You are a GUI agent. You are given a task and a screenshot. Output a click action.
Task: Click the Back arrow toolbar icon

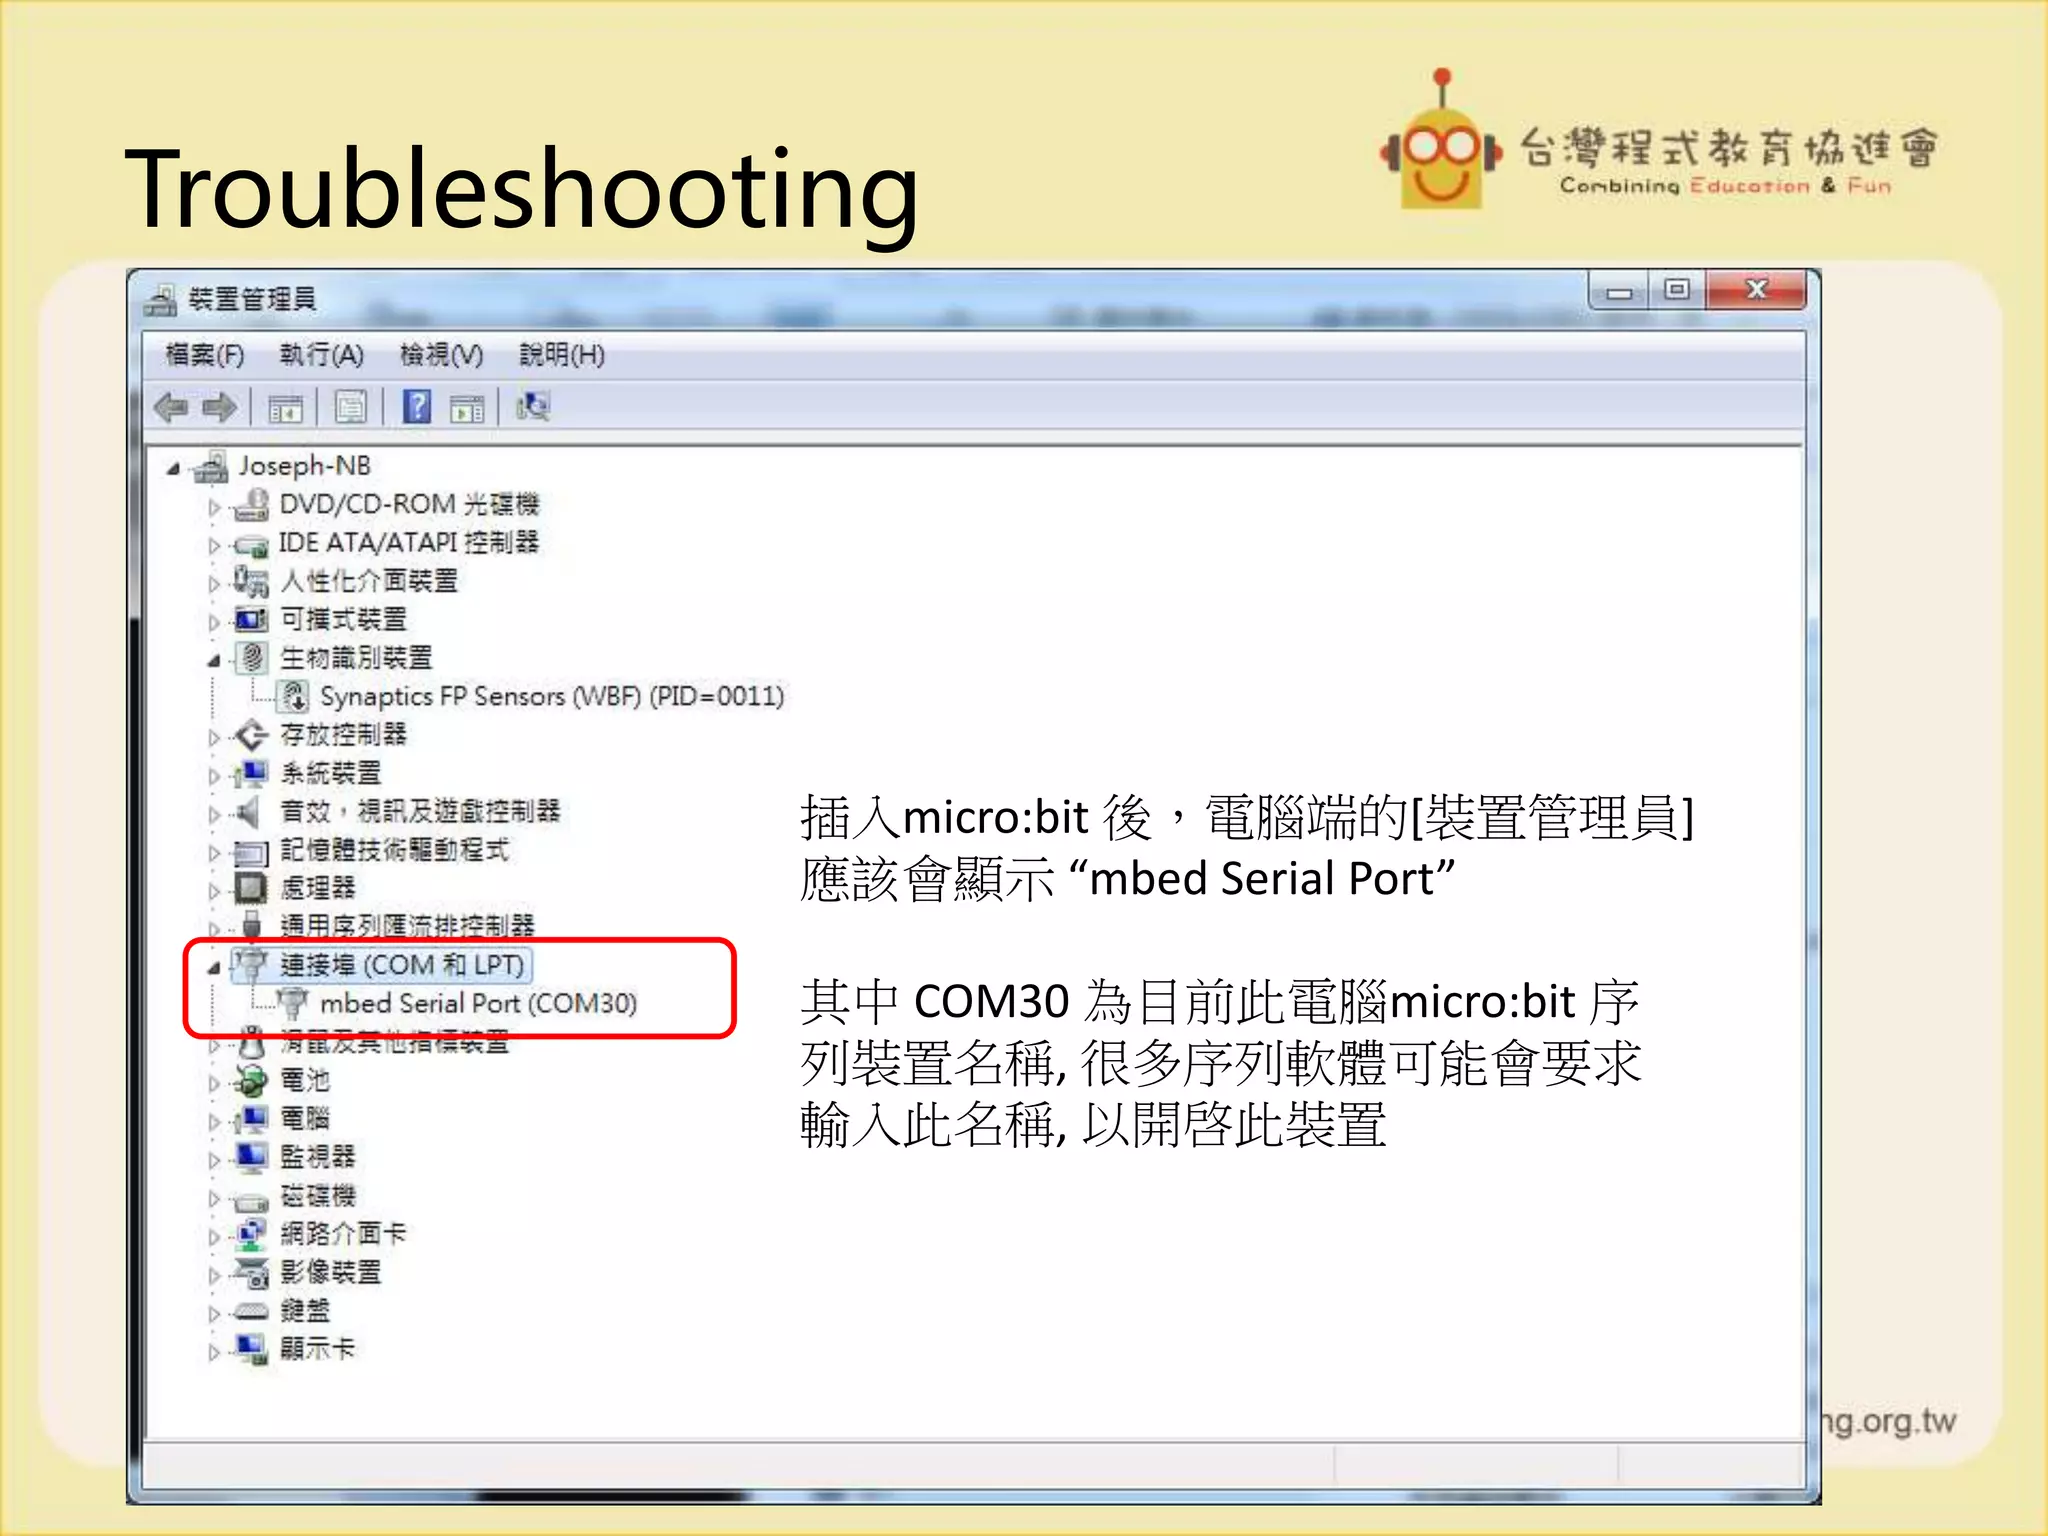click(x=172, y=407)
